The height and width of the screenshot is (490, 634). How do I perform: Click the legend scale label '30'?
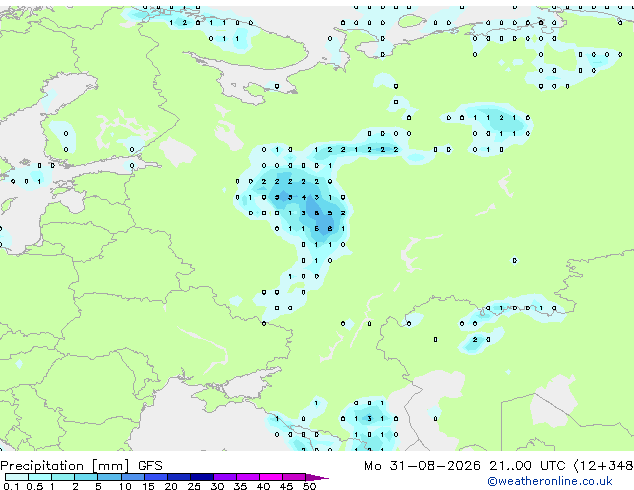tap(217, 486)
